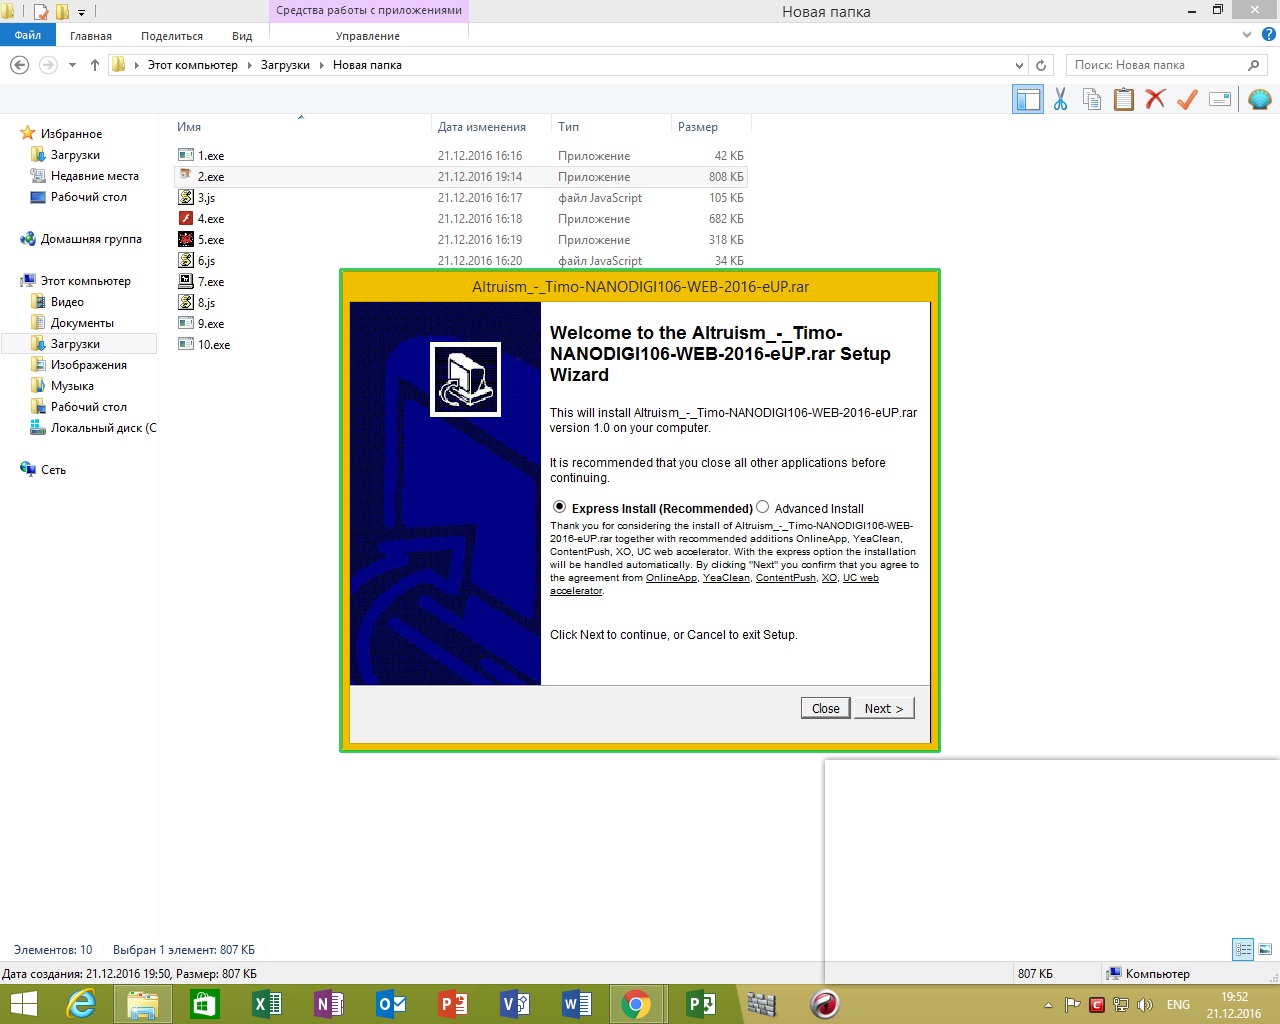Open the OnlineApp agreement link
1280x1024 pixels.
point(671,578)
